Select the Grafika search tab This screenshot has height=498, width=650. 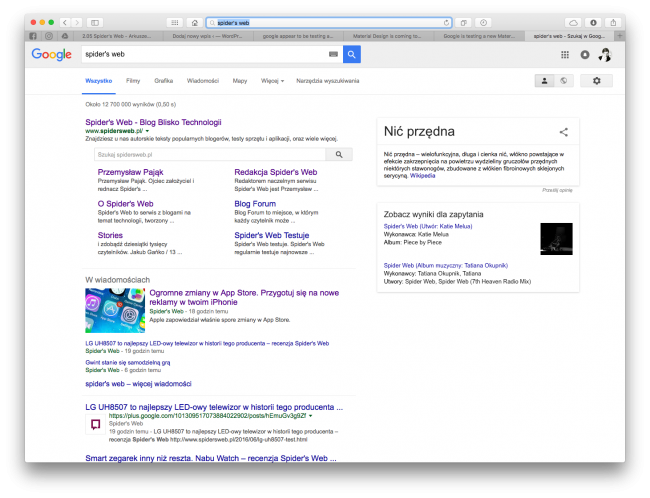click(164, 81)
